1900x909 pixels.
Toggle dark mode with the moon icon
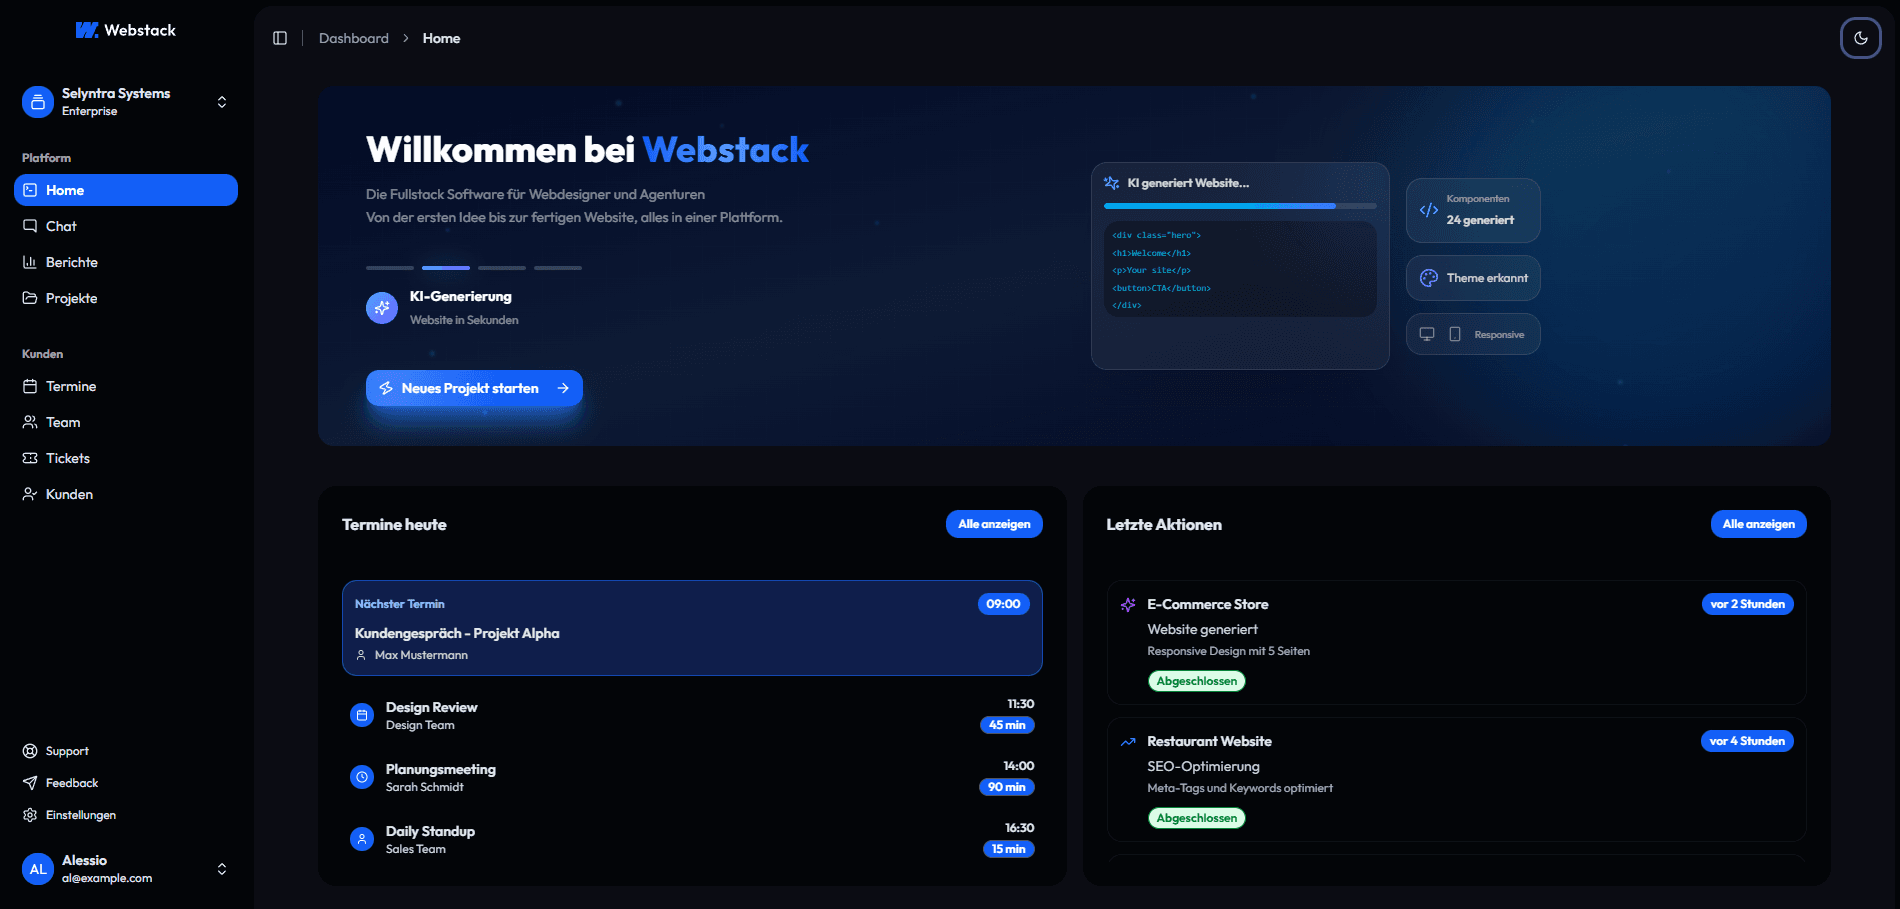[1860, 38]
